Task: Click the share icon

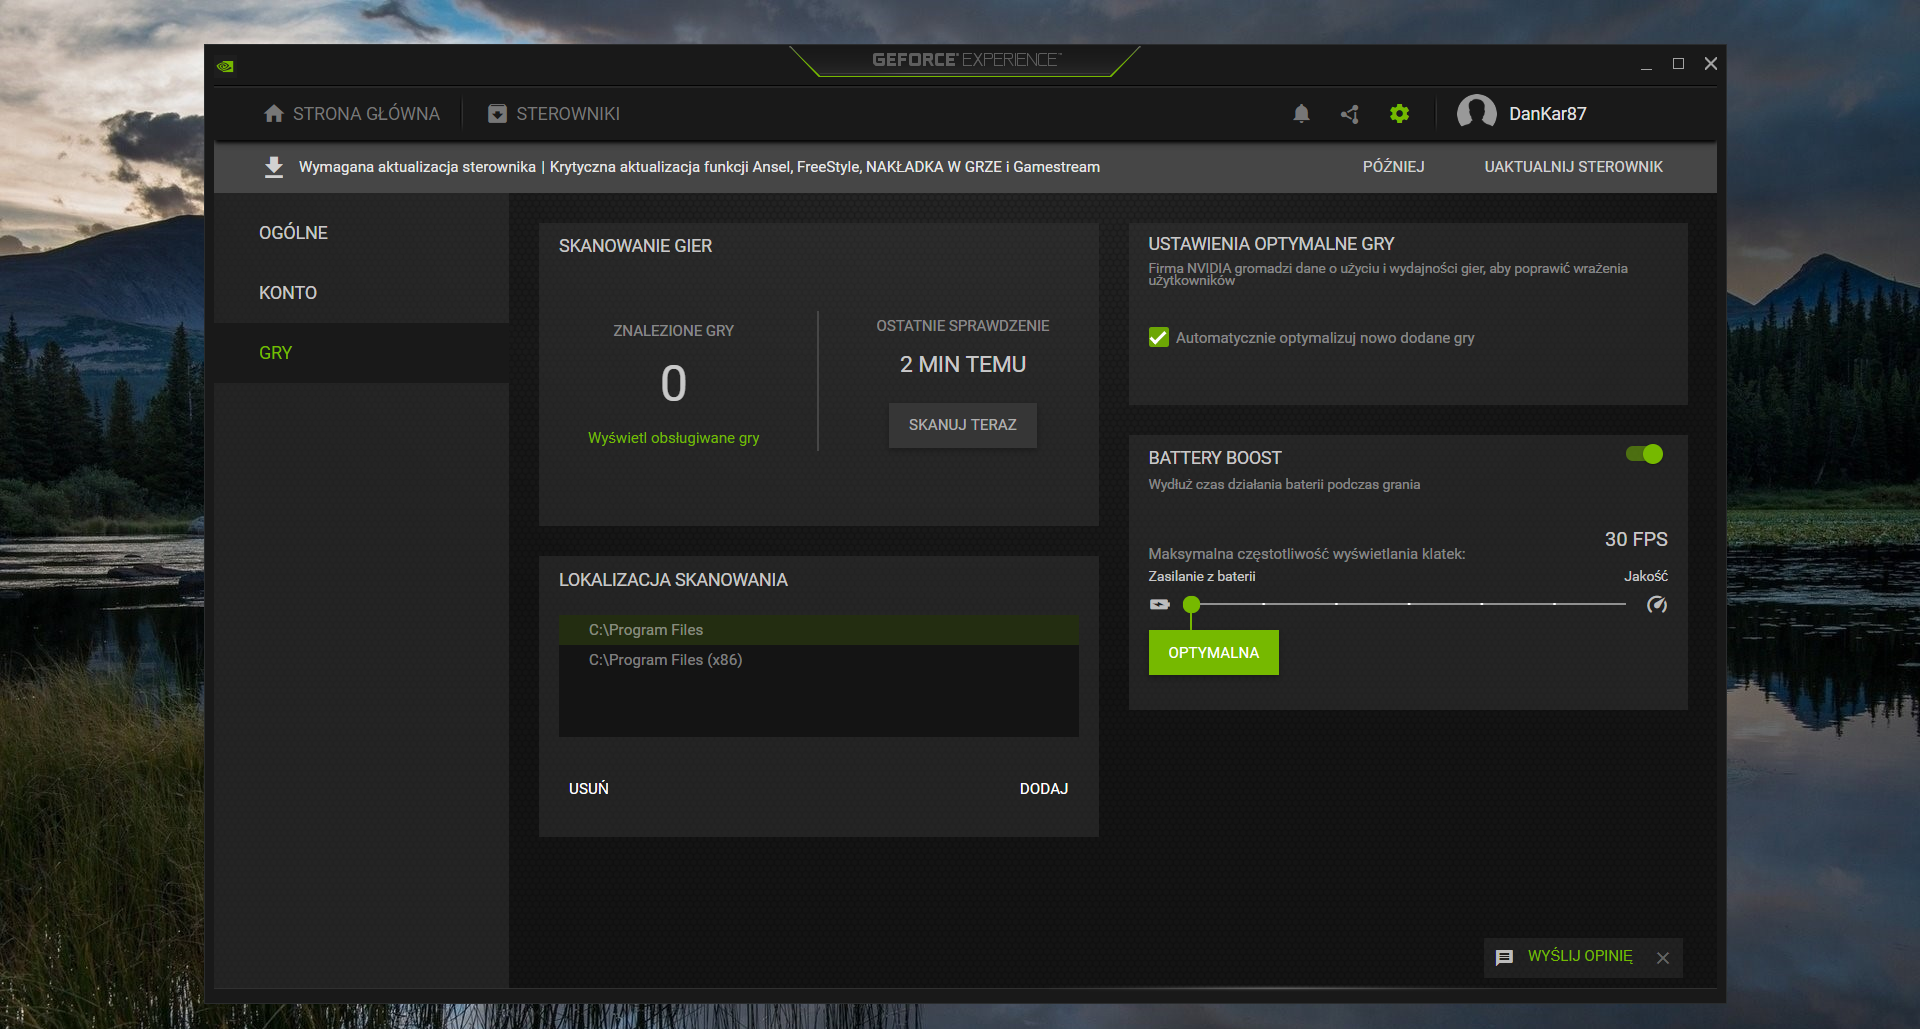Action: (1350, 114)
